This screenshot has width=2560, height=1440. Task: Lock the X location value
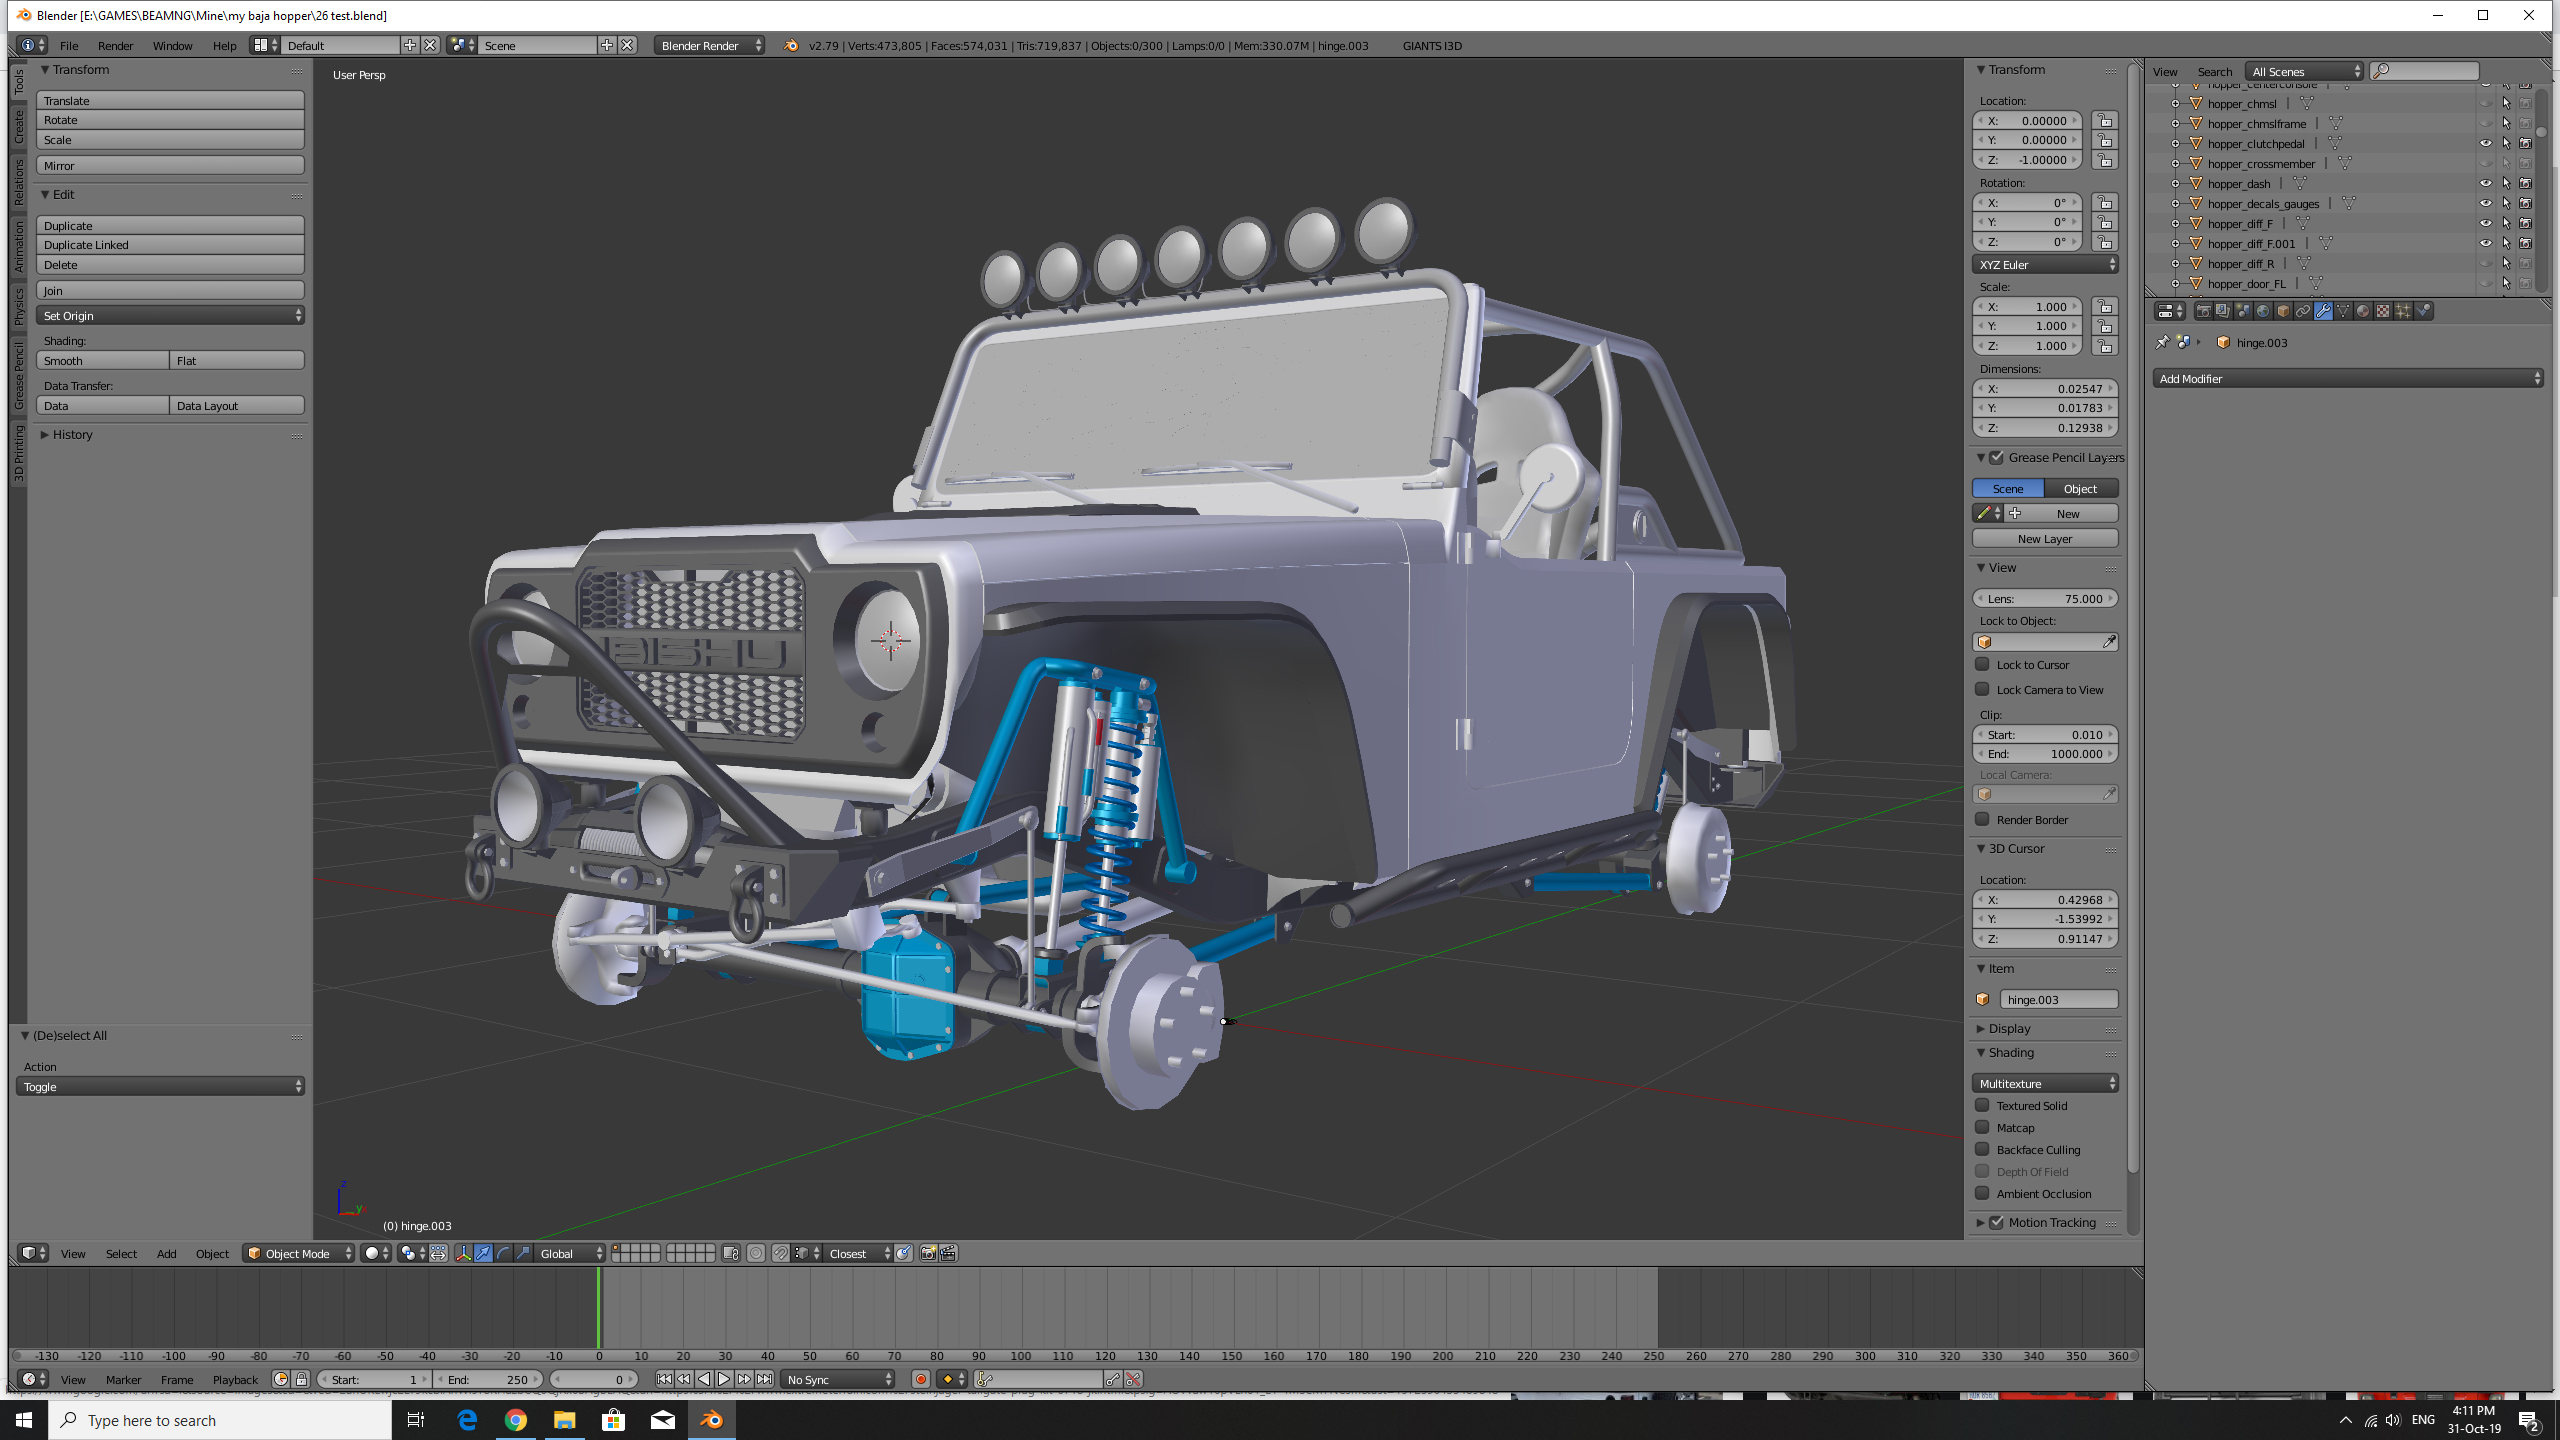2105,121
